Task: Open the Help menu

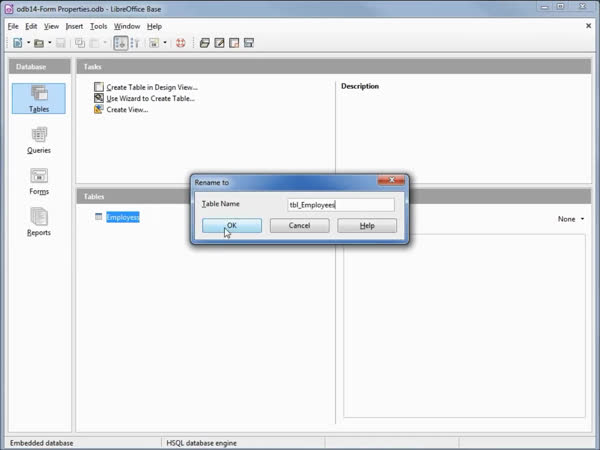Action: 154,26
